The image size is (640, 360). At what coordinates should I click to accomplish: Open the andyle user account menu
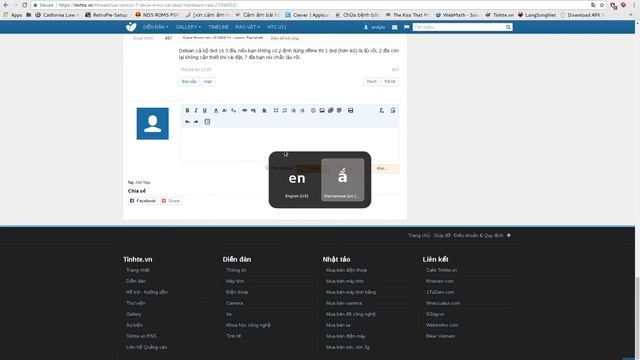[374, 27]
